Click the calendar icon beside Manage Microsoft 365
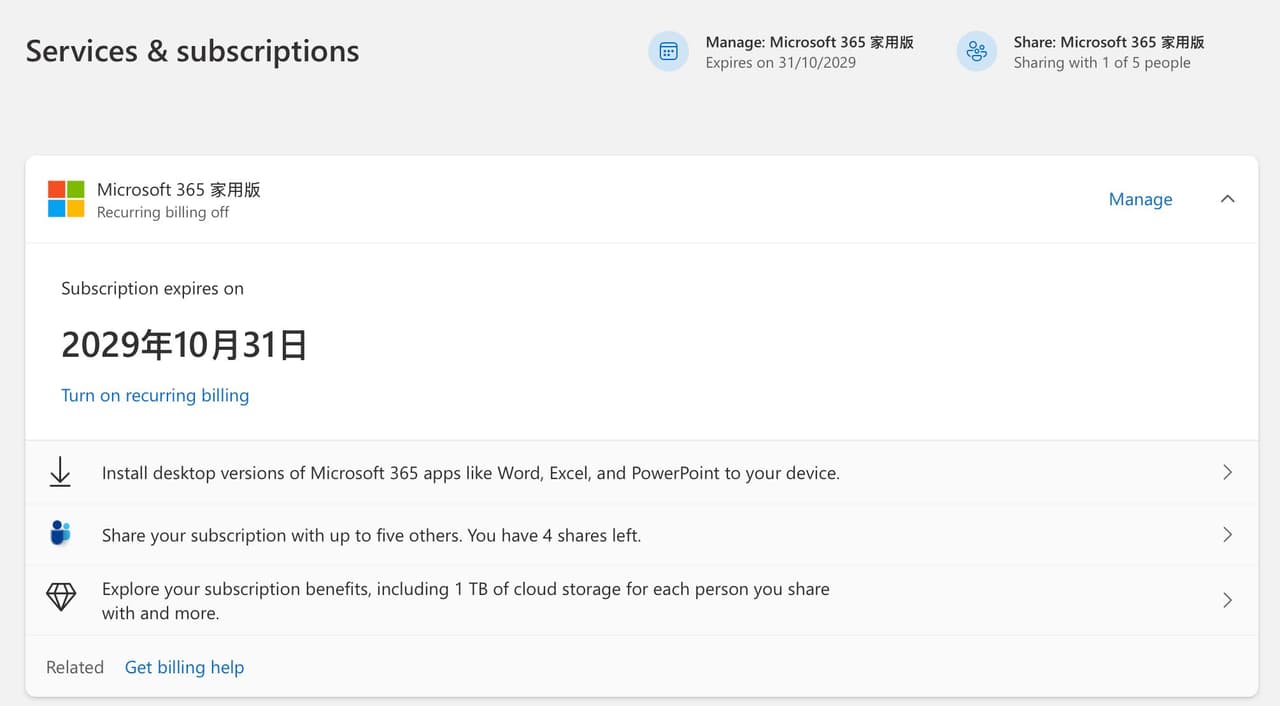The height and width of the screenshot is (706, 1280). tap(668, 52)
